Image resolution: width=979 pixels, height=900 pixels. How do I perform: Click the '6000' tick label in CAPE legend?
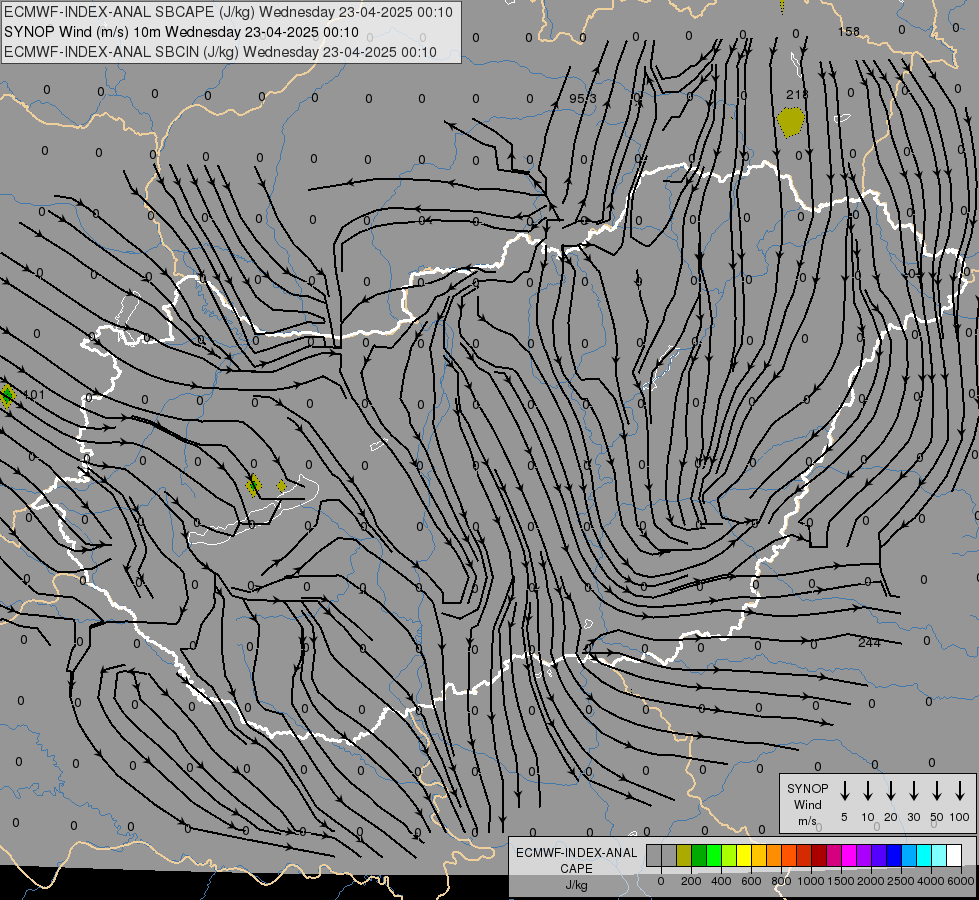(961, 881)
